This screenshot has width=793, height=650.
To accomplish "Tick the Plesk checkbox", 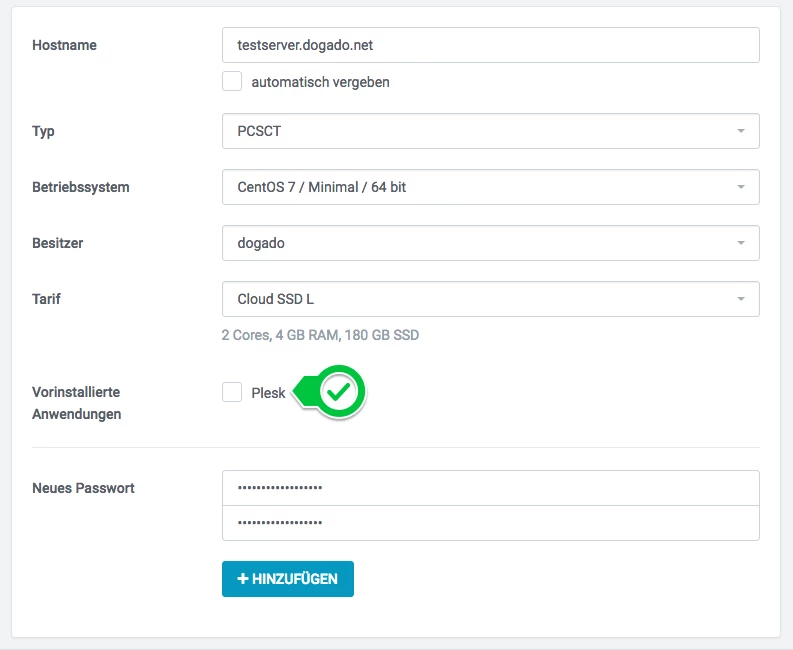I will point(232,393).
